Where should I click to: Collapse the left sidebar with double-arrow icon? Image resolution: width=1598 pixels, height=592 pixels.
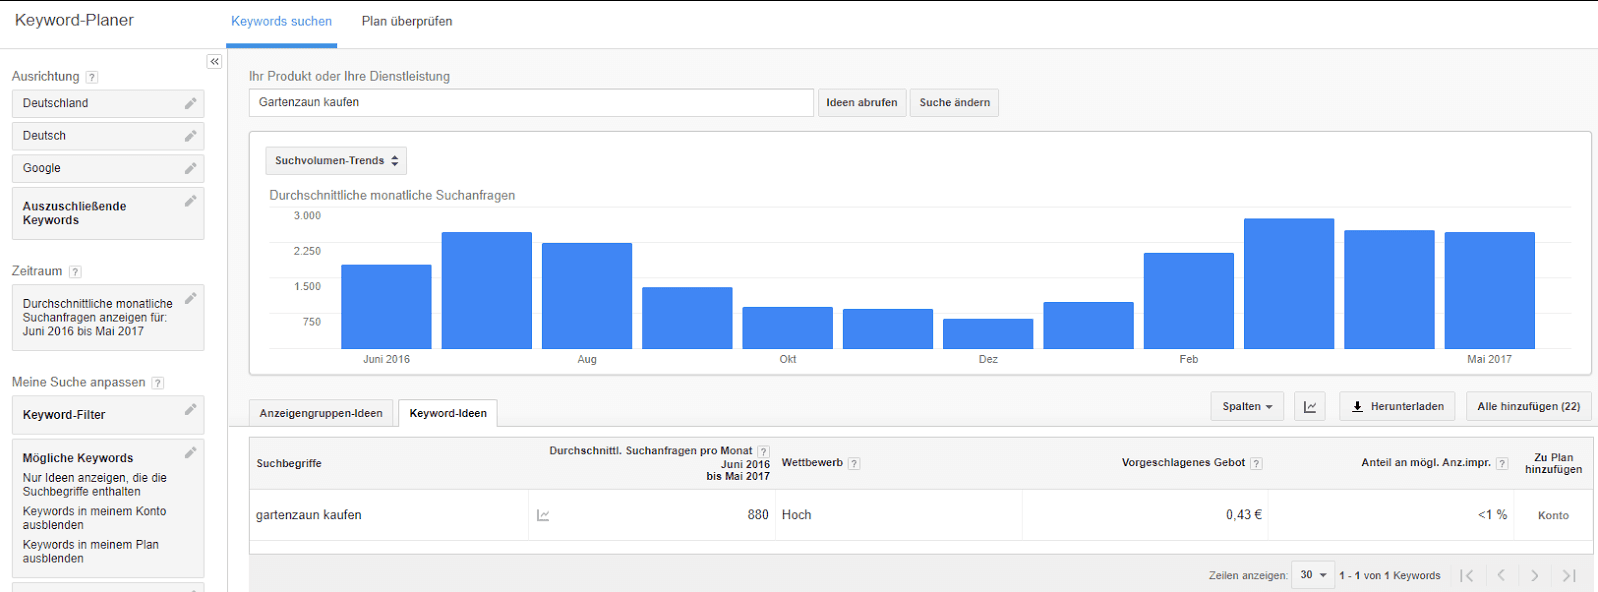[214, 62]
